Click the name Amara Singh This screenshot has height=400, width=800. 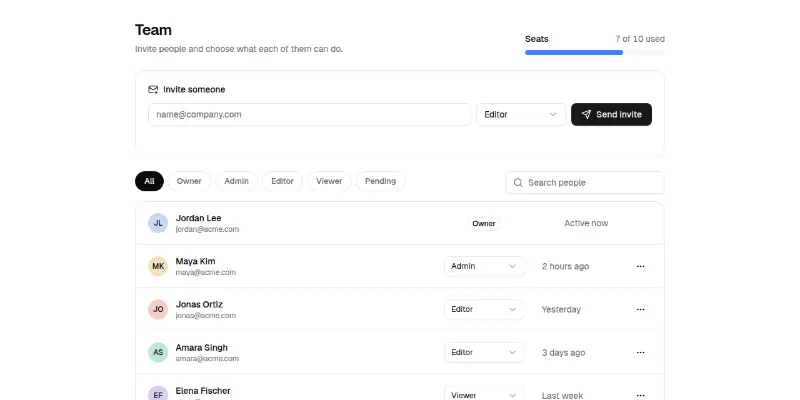202,347
